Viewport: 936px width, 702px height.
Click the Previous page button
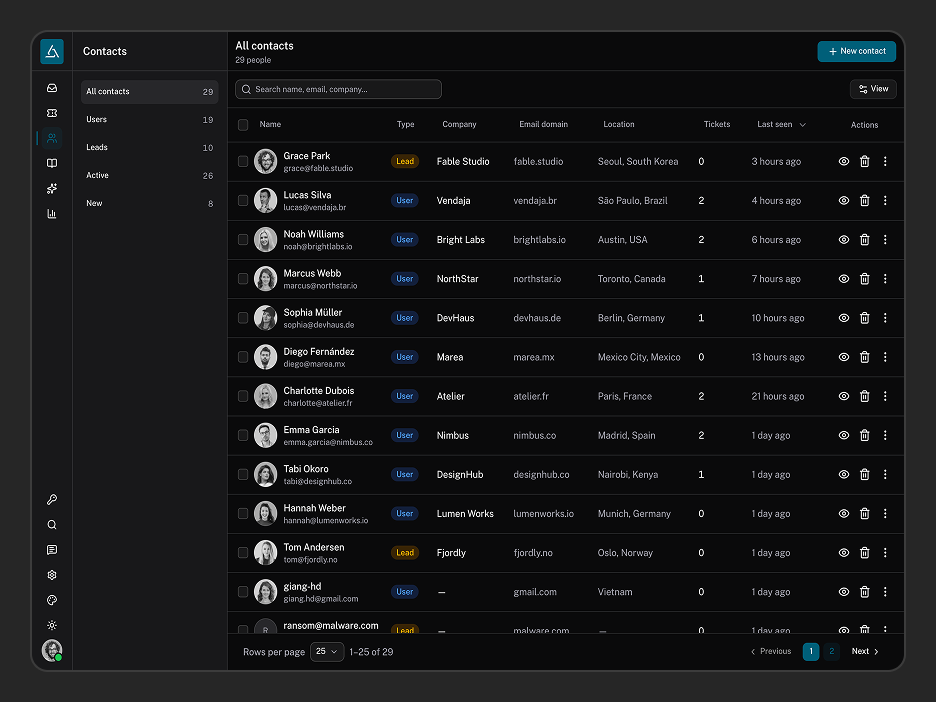point(771,651)
